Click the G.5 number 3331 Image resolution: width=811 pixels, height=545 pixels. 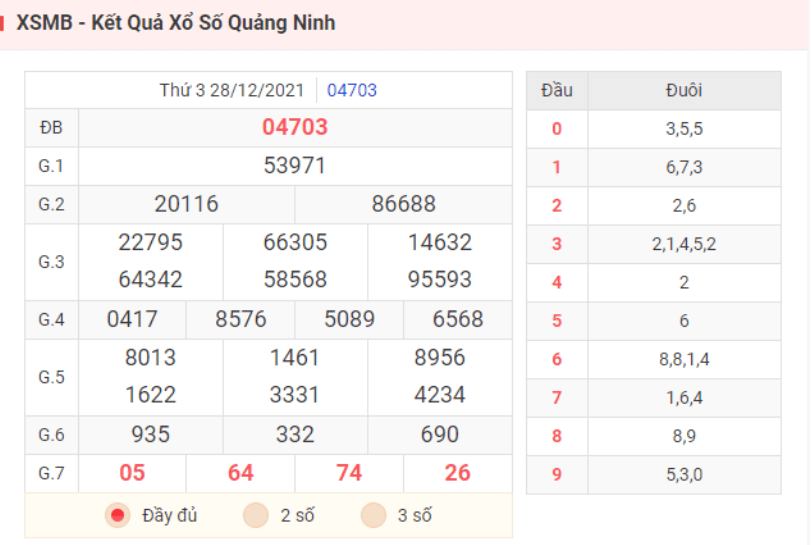point(295,395)
